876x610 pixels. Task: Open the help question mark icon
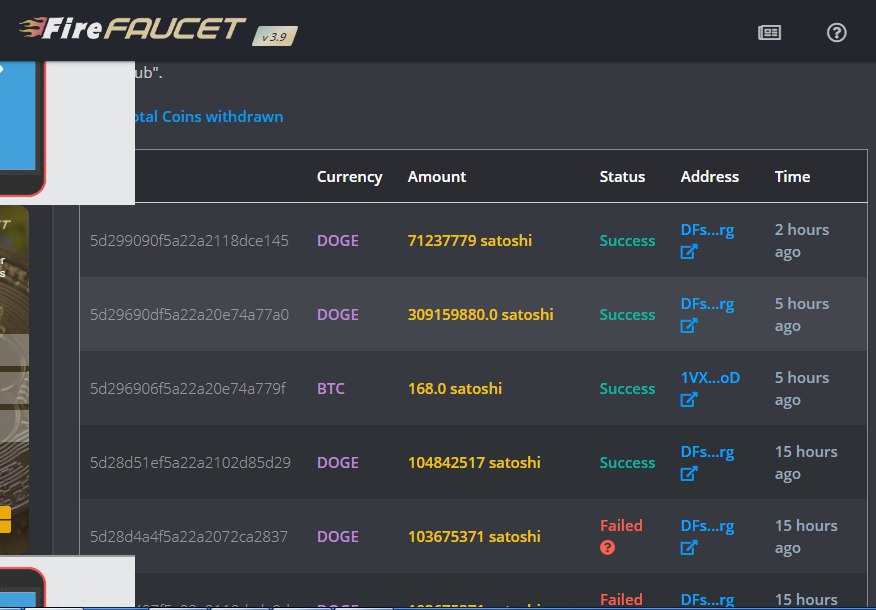[836, 32]
